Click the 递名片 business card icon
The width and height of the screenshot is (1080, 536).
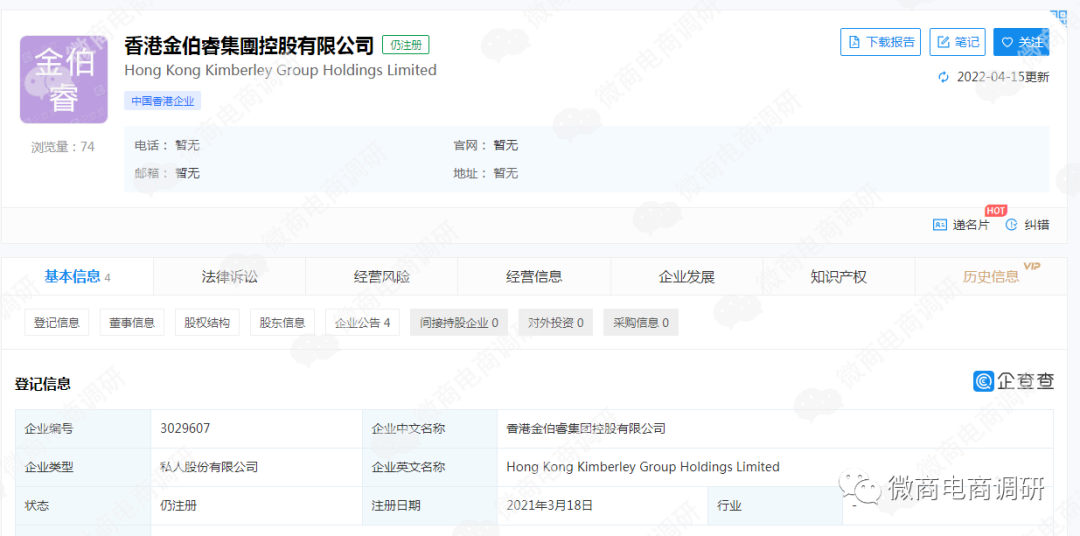pyautogui.click(x=939, y=225)
